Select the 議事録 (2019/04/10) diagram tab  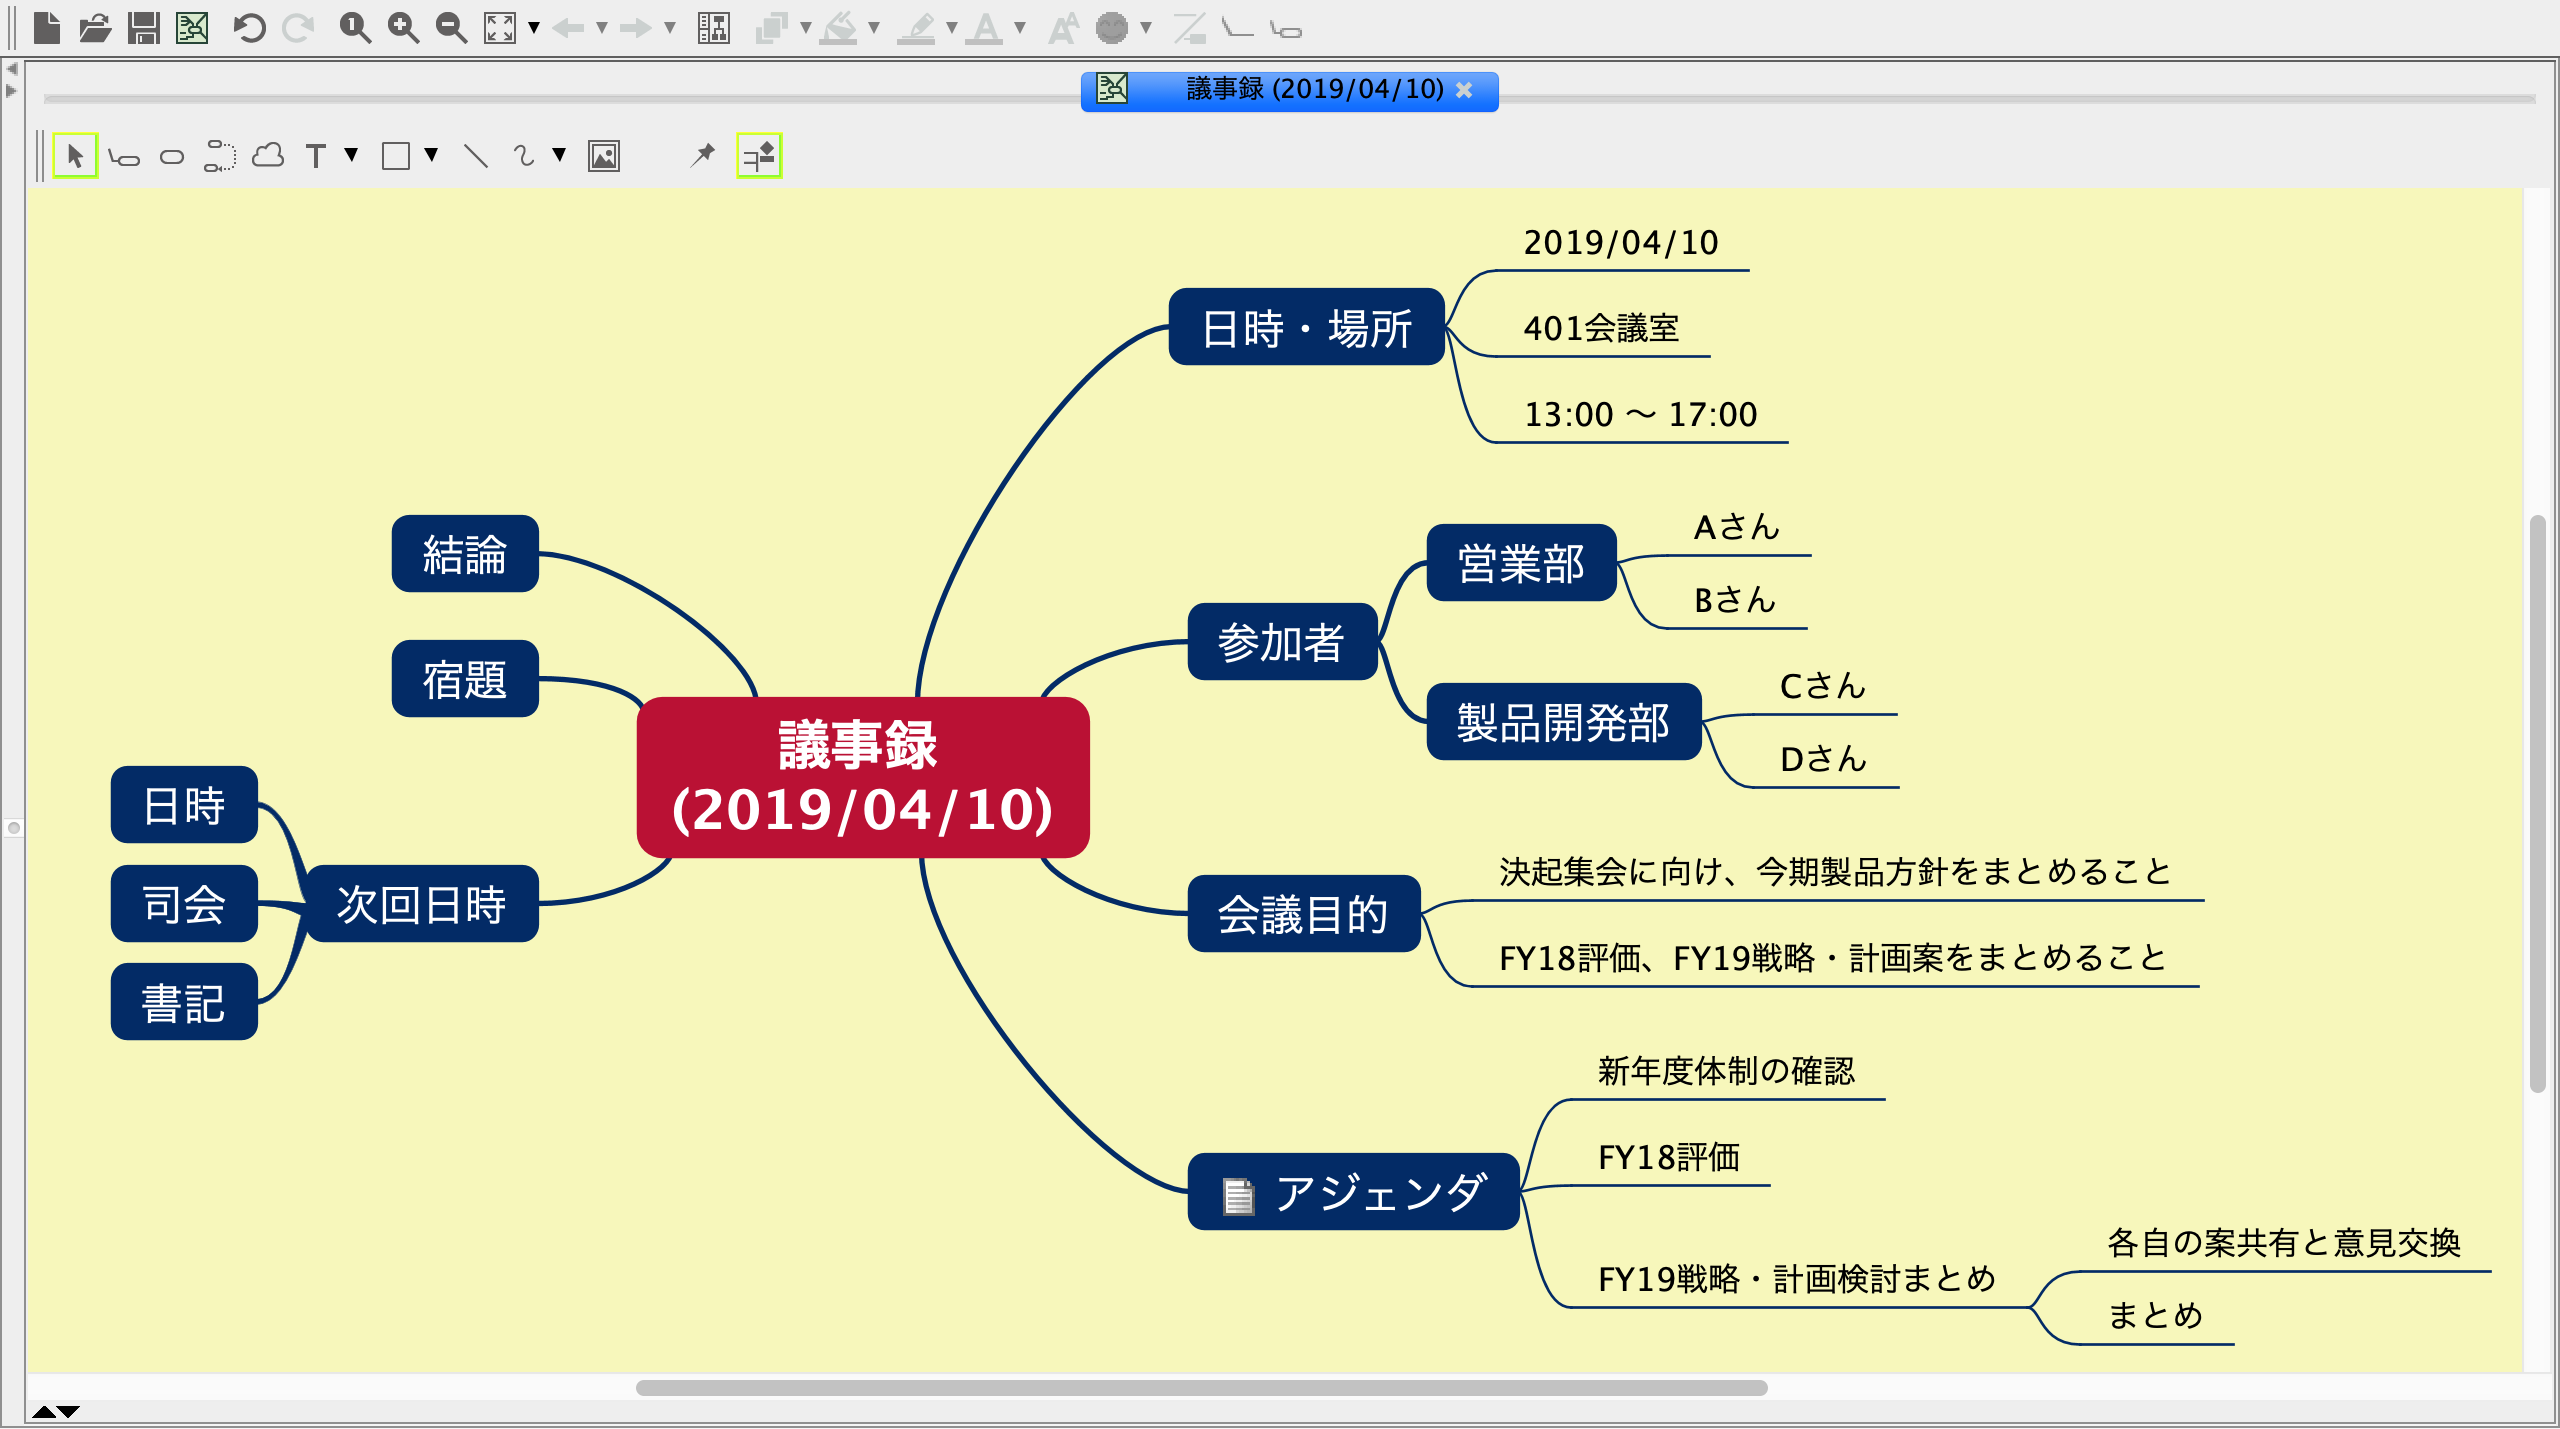pos(1289,91)
